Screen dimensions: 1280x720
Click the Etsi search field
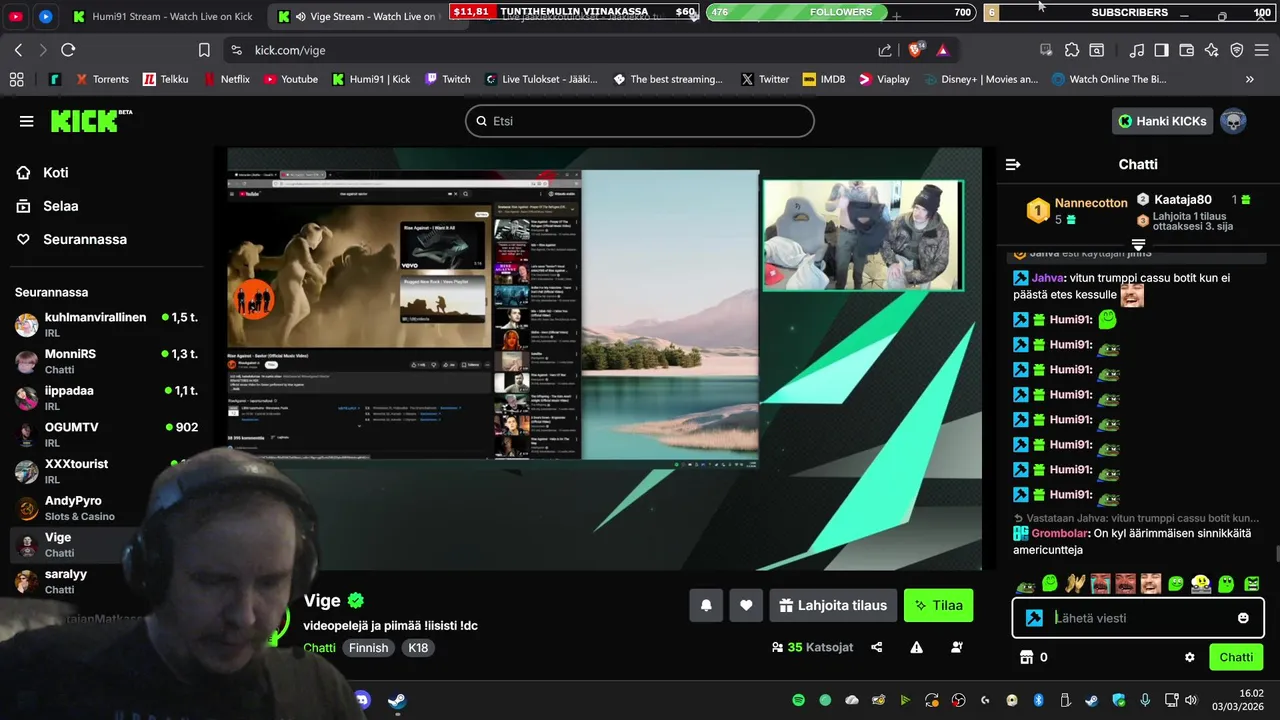click(640, 121)
